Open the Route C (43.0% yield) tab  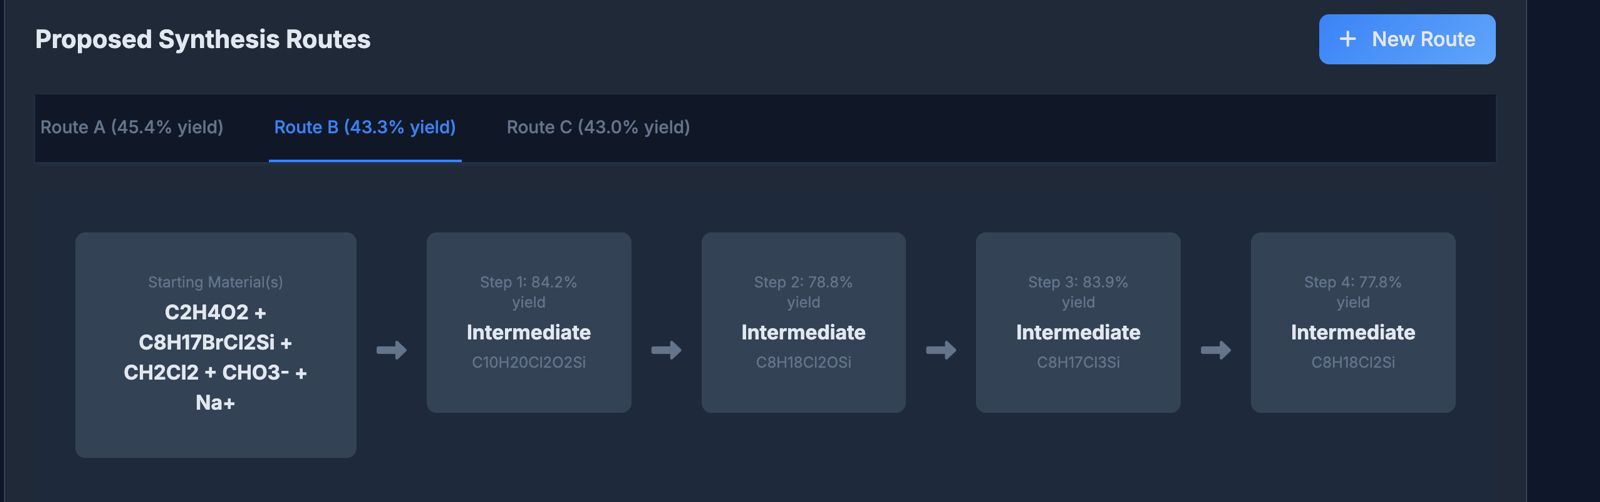coord(598,127)
